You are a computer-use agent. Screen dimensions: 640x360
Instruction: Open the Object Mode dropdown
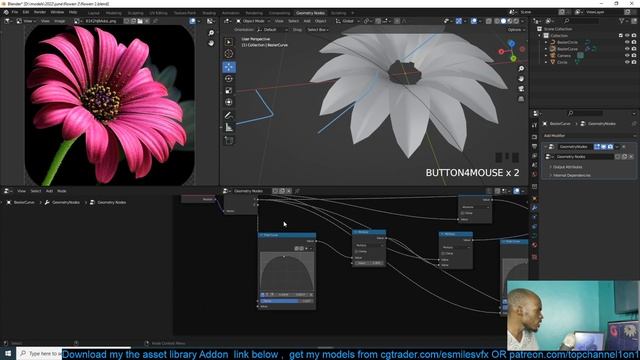pos(253,21)
